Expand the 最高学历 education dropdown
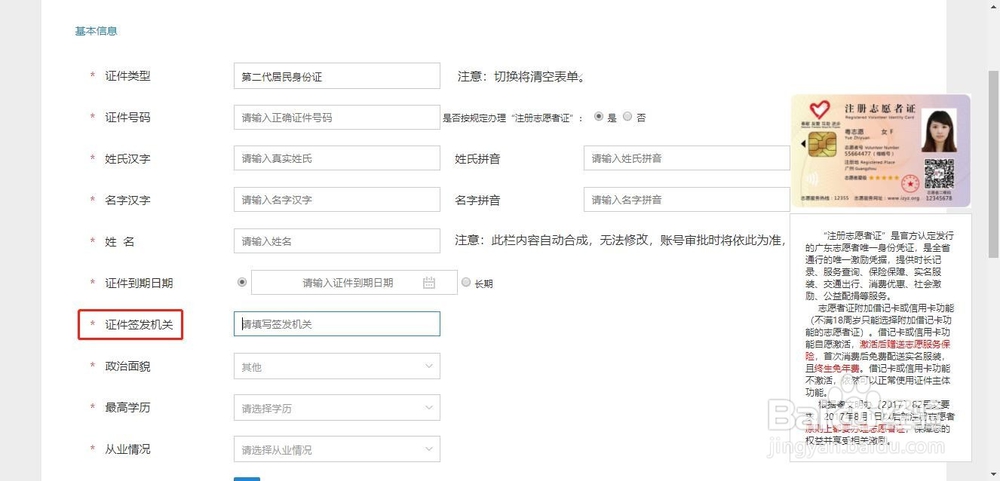This screenshot has width=1000, height=481. [336, 408]
